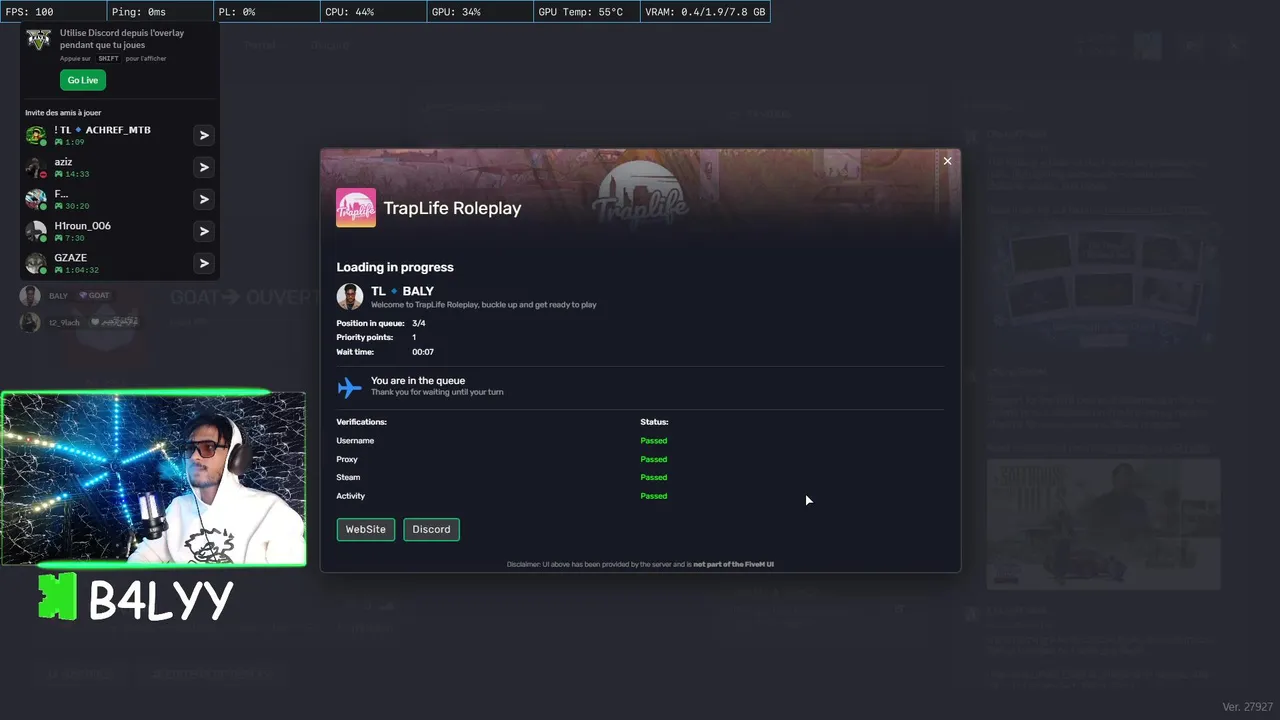Viewport: 1280px width, 720px height.
Task: Click BALY's avatar in background Discord chat
Action: click(x=30, y=296)
